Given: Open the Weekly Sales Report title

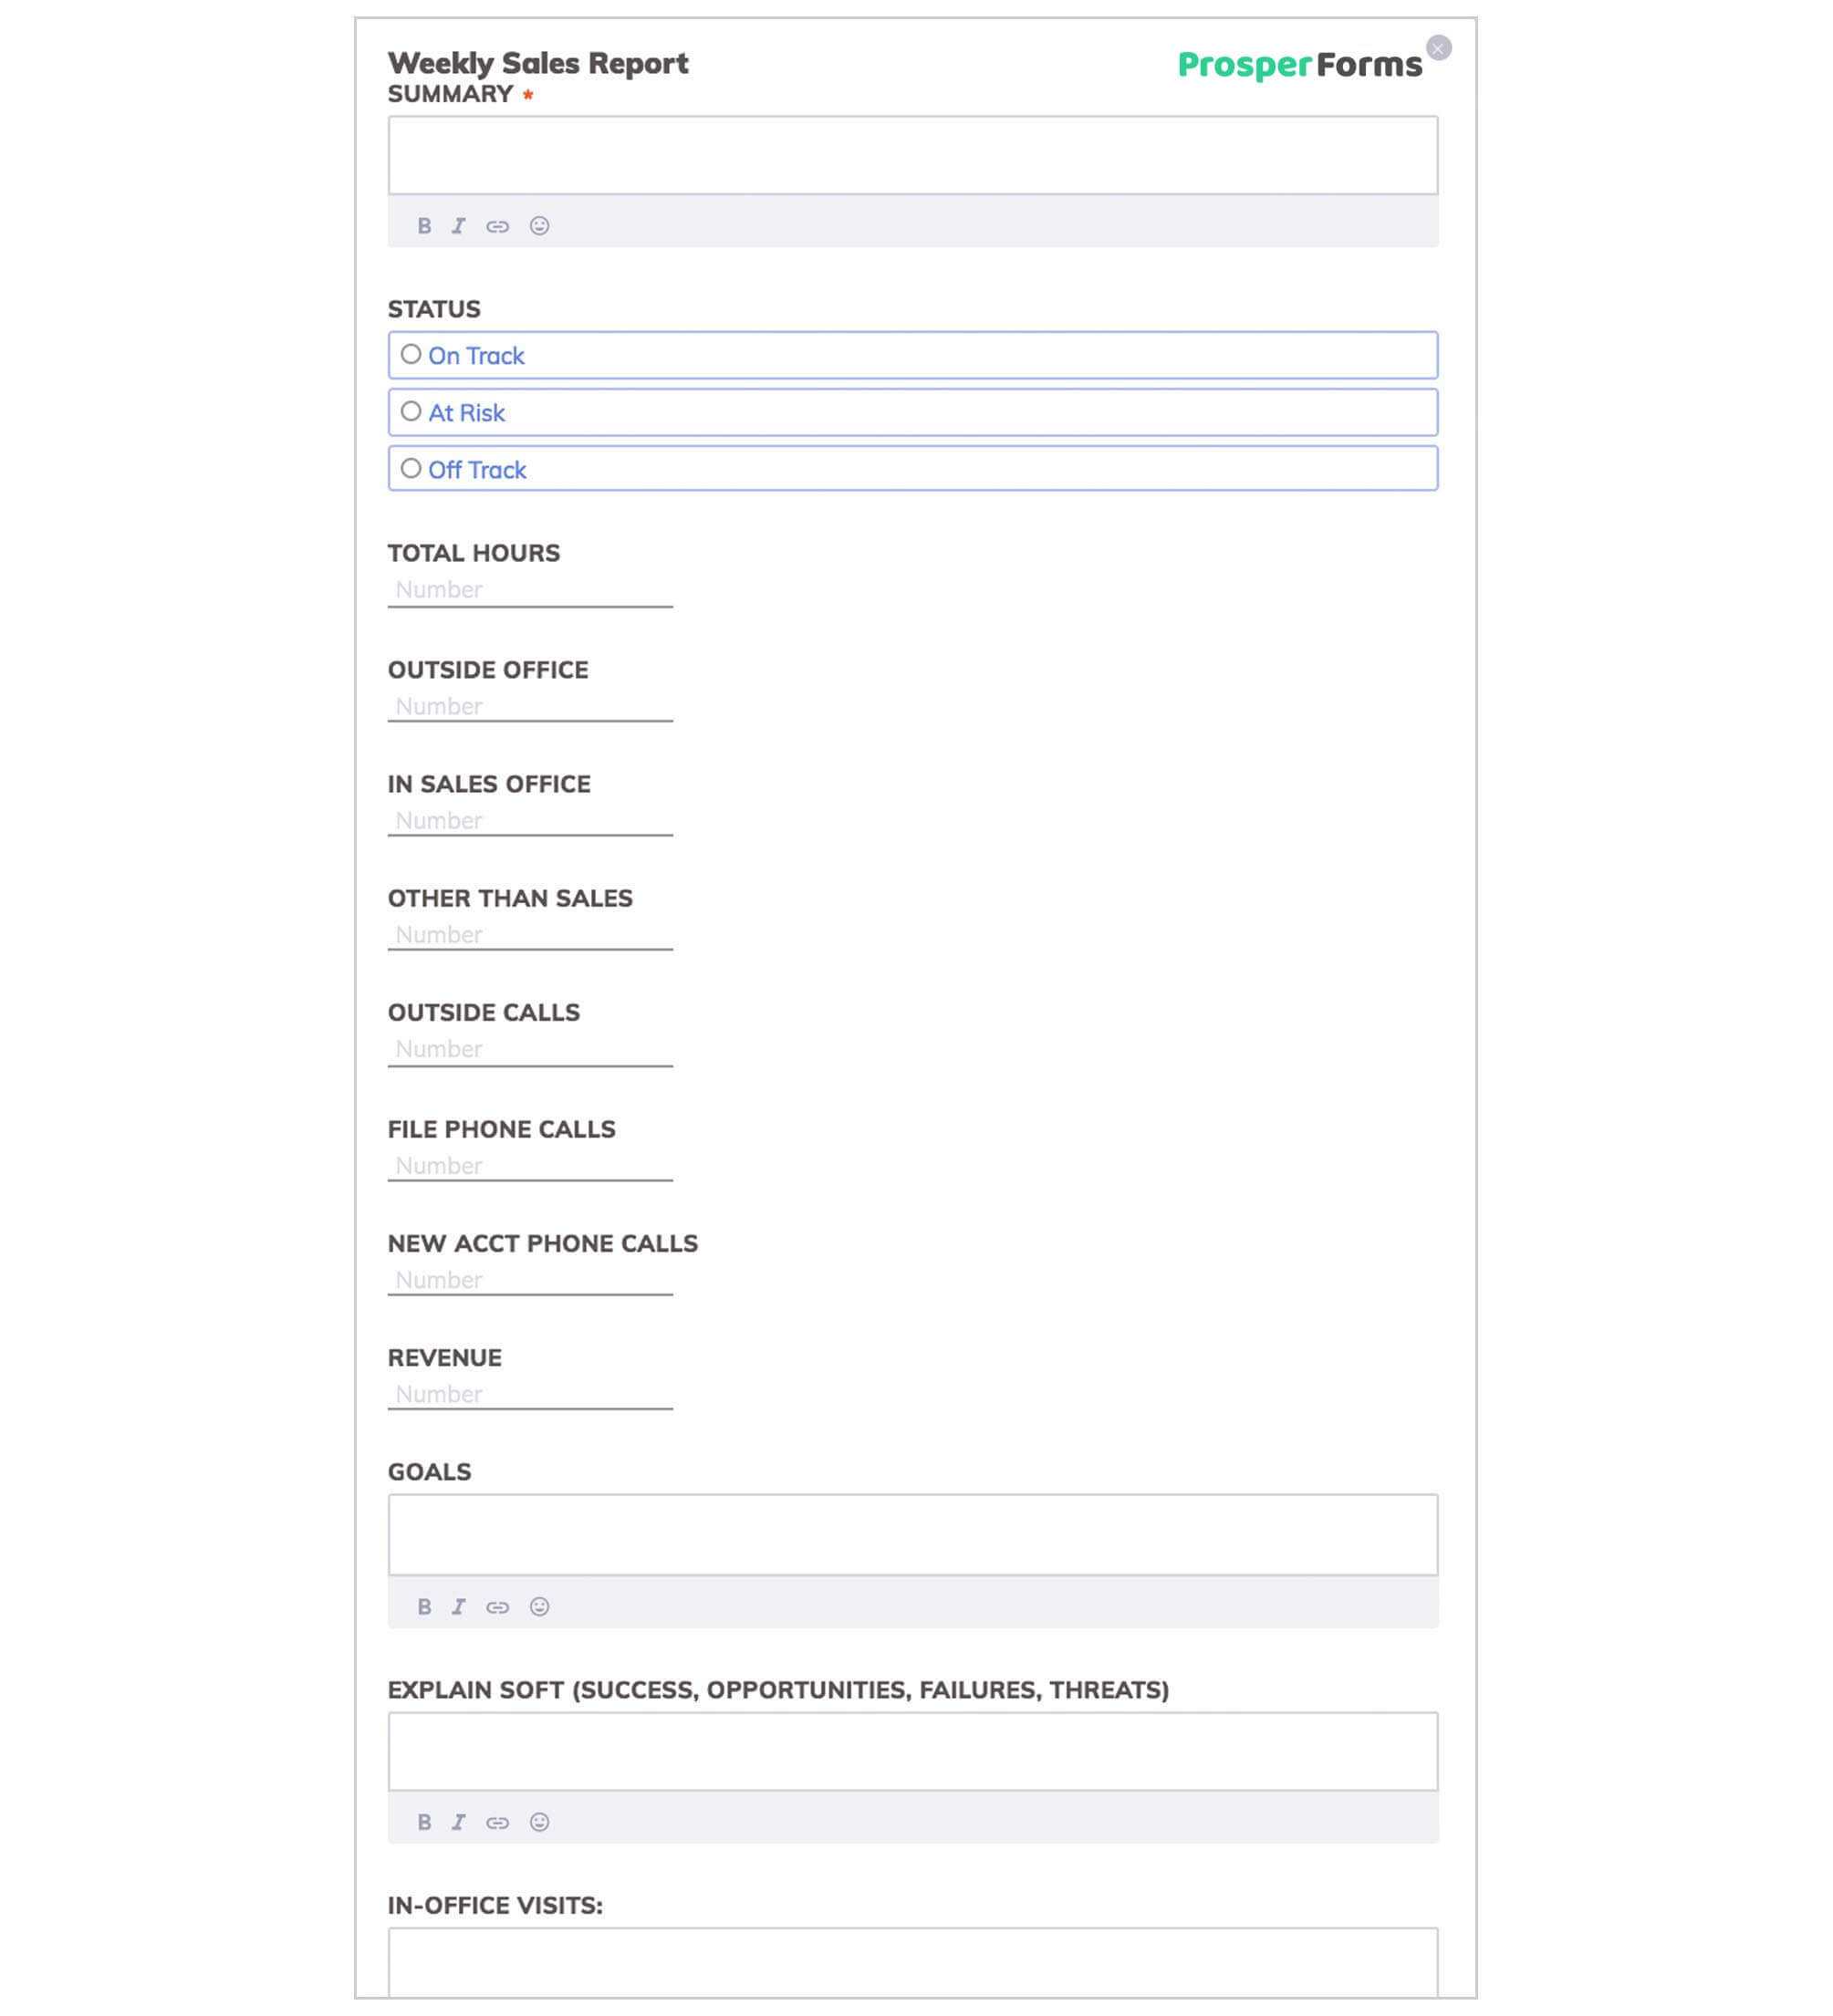Looking at the screenshot, I should 537,61.
